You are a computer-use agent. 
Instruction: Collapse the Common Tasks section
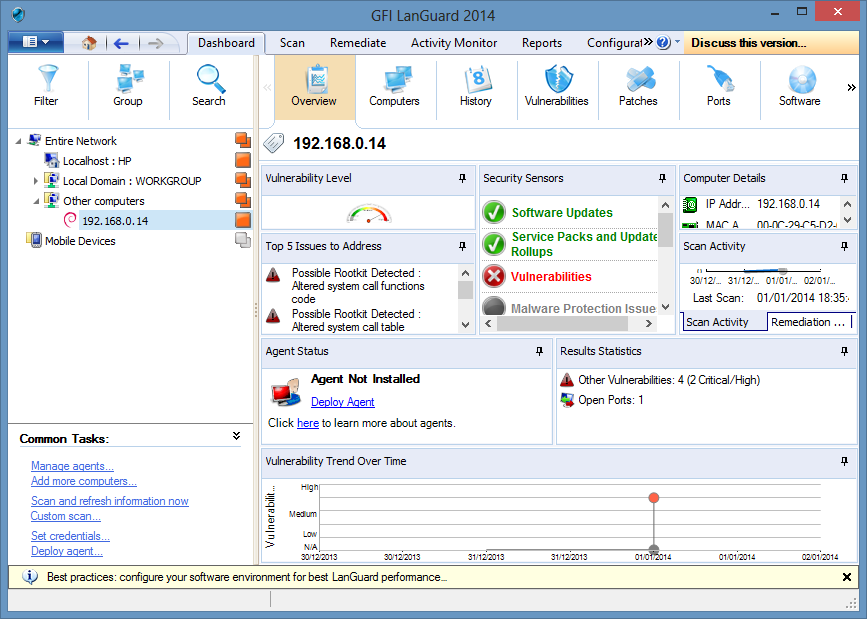[x=237, y=436]
